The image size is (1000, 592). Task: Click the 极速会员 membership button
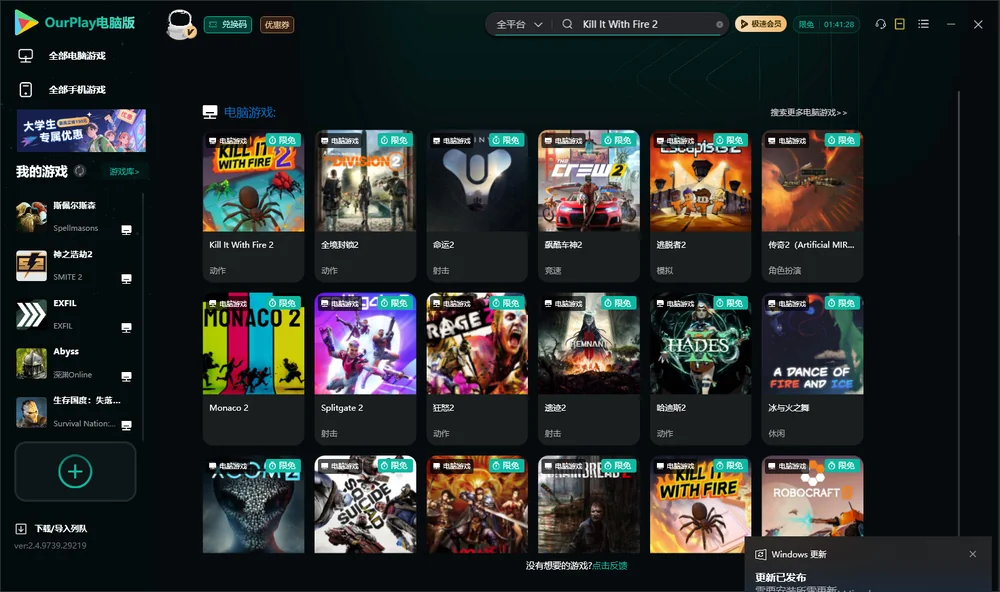coord(760,24)
